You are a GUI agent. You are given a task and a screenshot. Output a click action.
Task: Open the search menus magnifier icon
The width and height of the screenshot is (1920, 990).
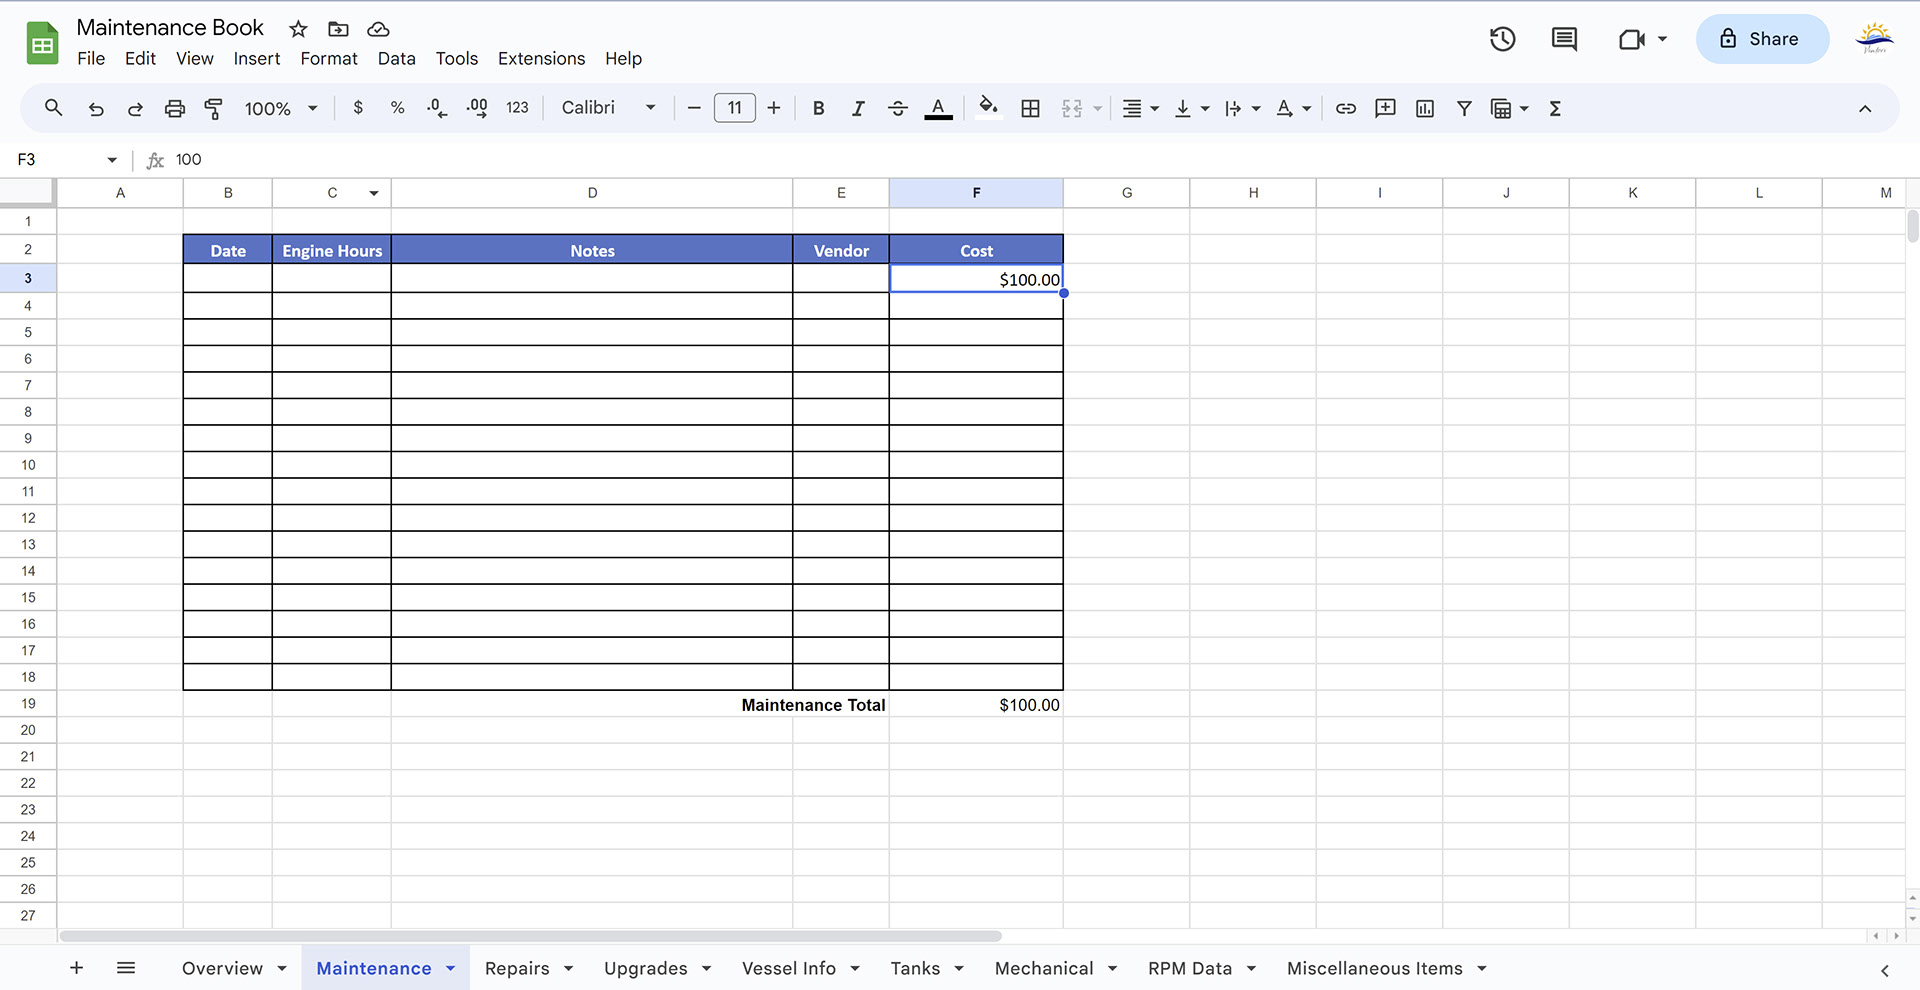pyautogui.click(x=54, y=108)
